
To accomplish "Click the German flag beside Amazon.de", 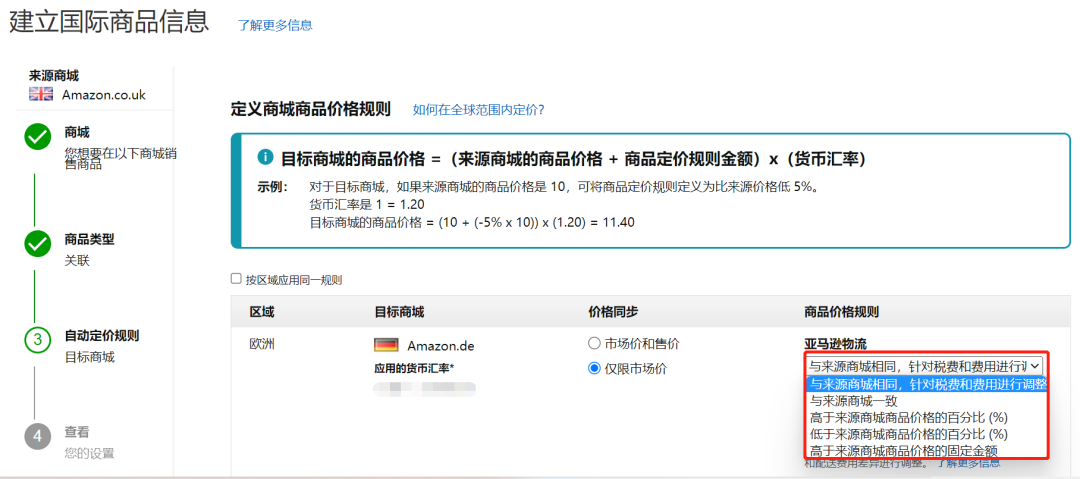I will click(386, 345).
